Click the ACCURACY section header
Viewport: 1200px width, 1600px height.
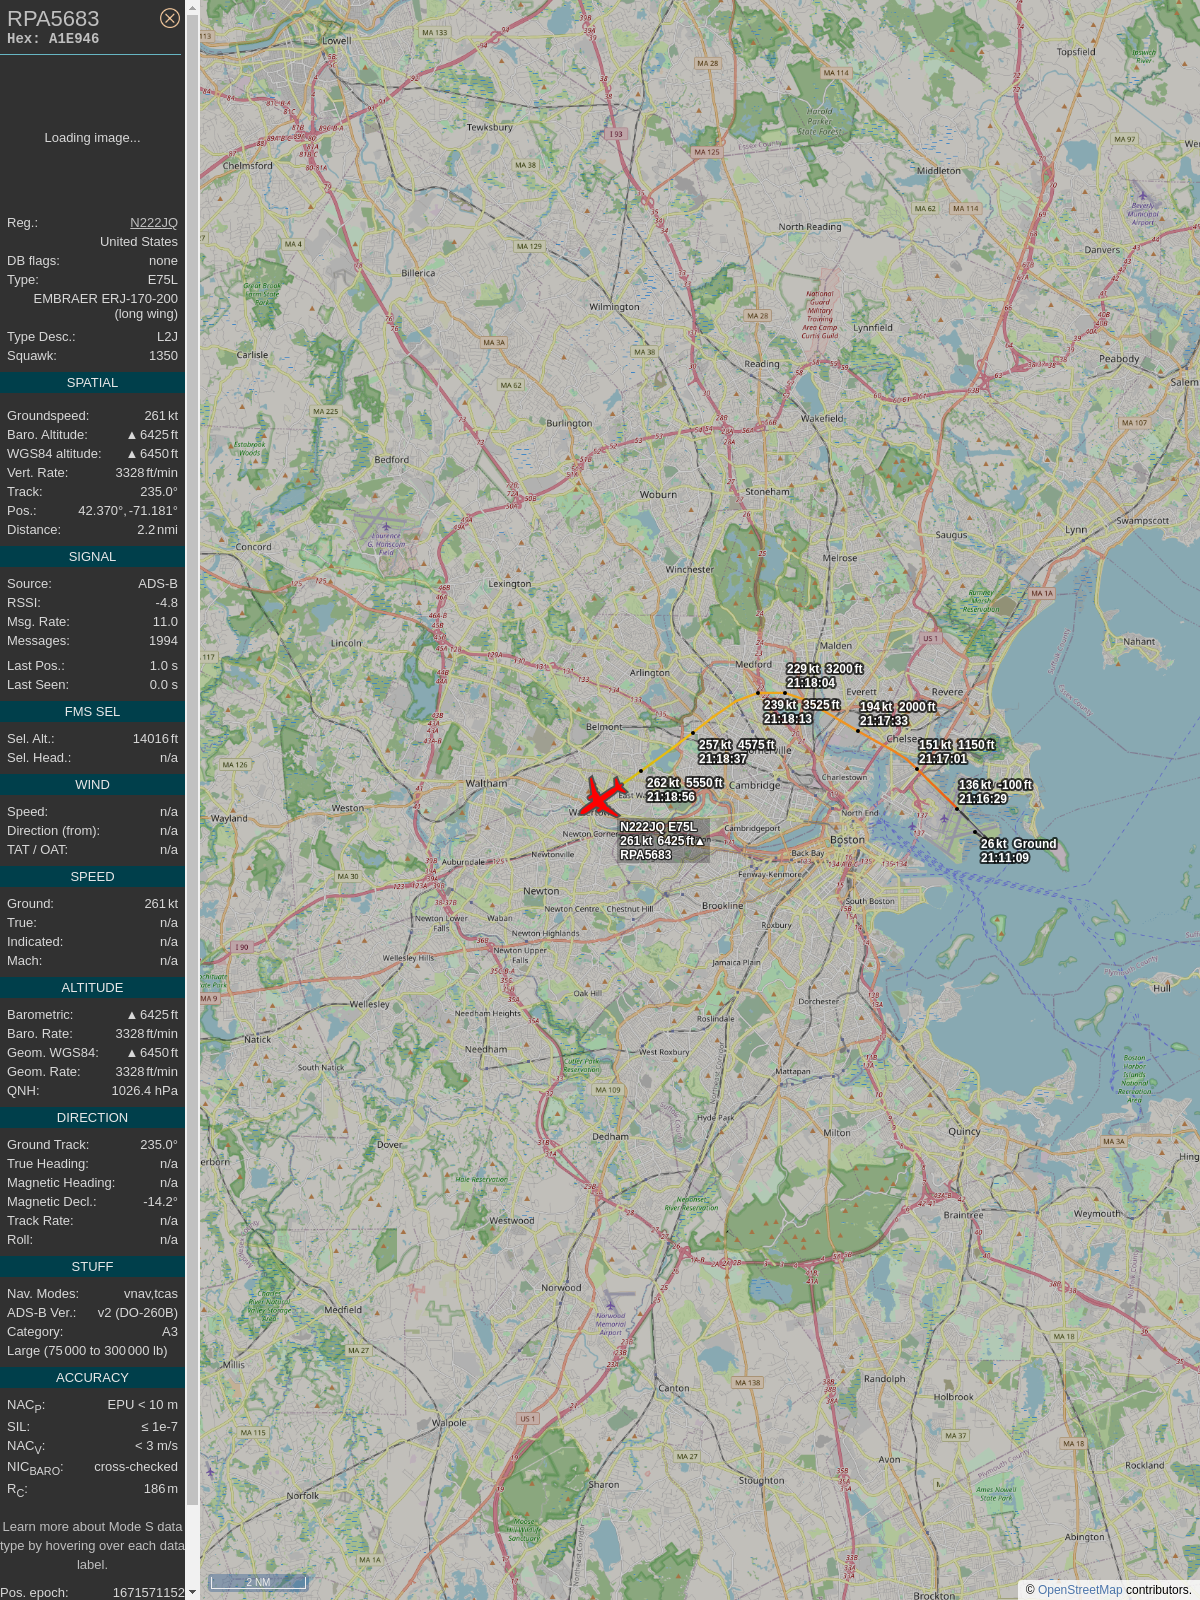pos(92,1378)
